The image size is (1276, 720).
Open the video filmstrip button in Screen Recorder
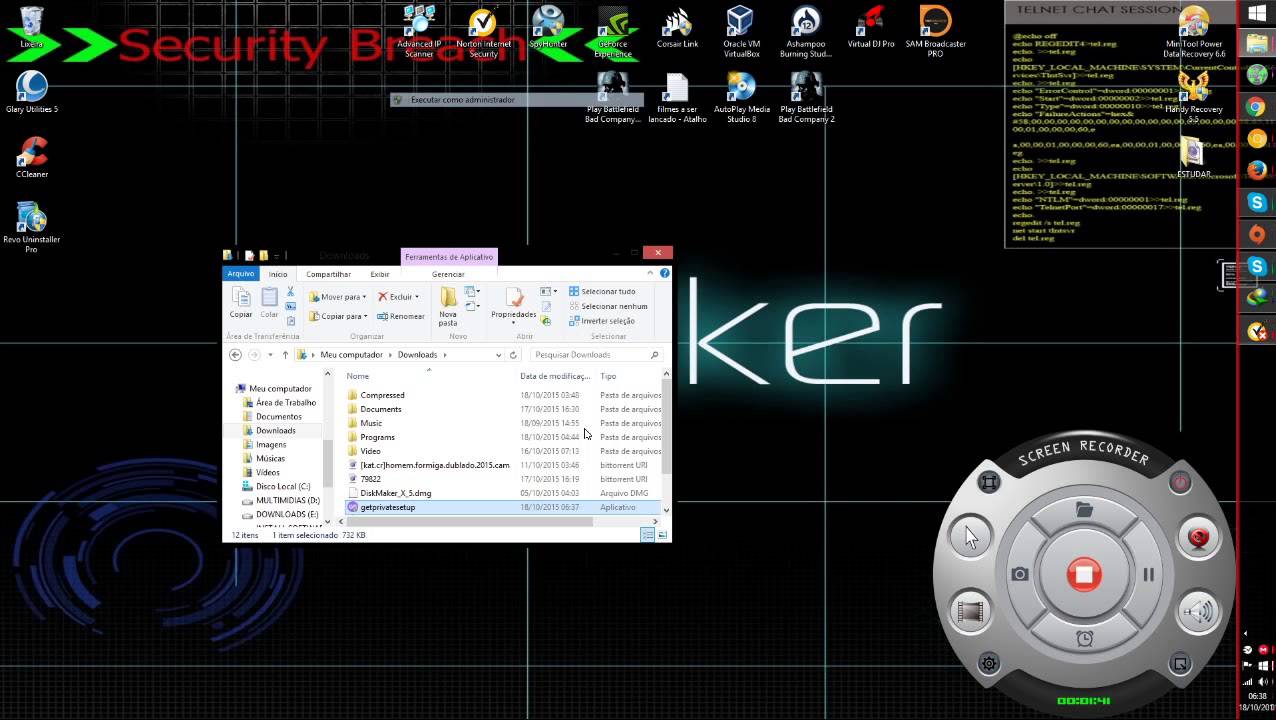[970, 611]
